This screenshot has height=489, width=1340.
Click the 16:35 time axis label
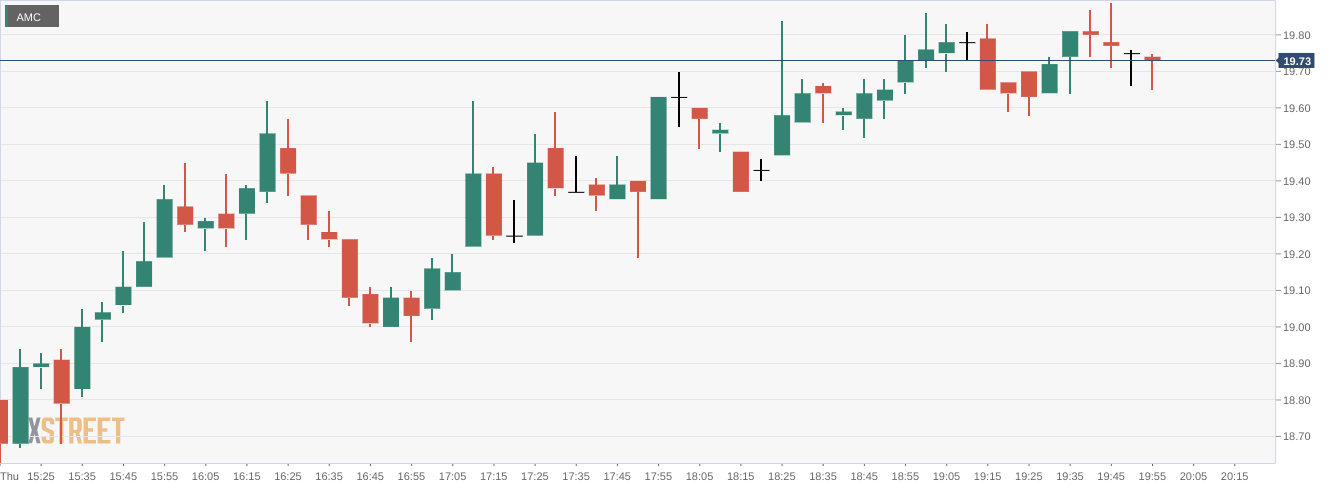point(329,476)
